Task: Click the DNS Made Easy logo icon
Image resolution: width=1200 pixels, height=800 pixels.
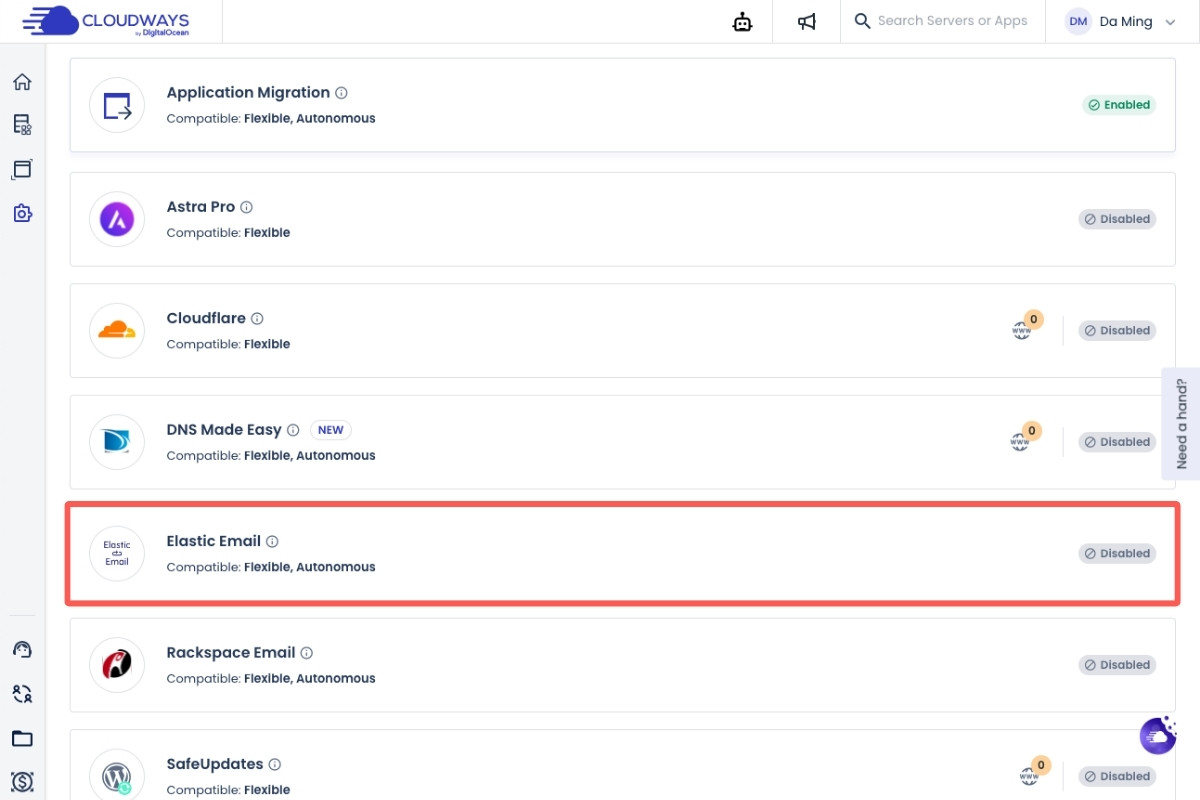Action: 117,442
